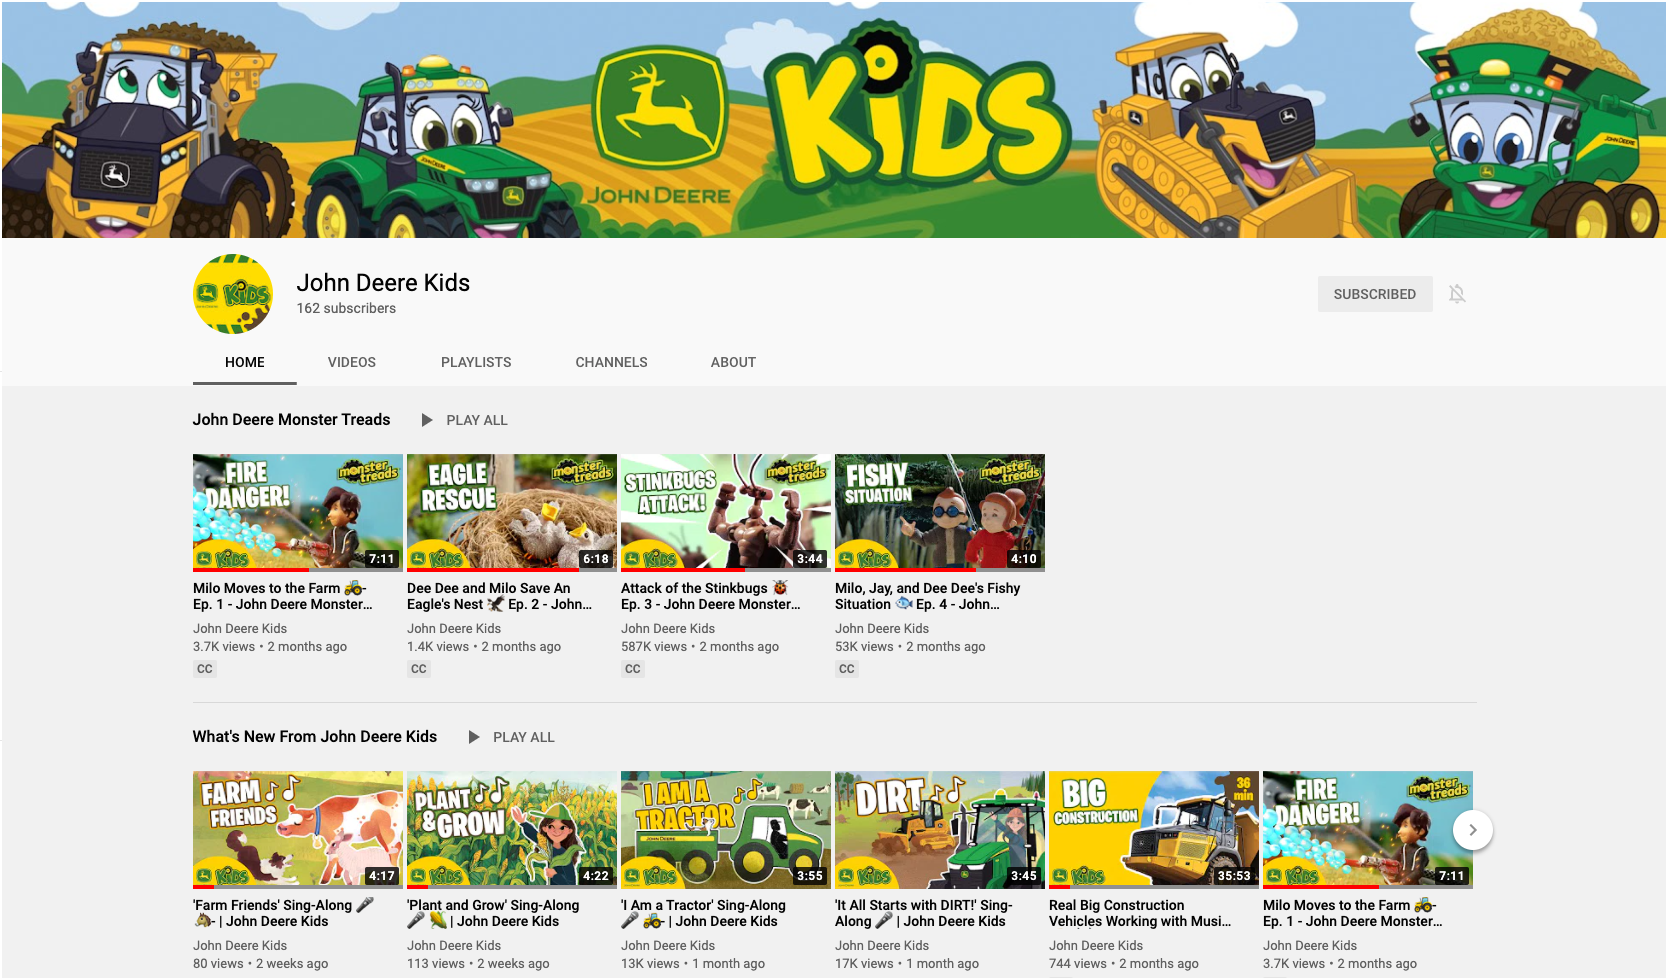
Task: Open Farm Friends video thumbnail
Action: point(298,830)
